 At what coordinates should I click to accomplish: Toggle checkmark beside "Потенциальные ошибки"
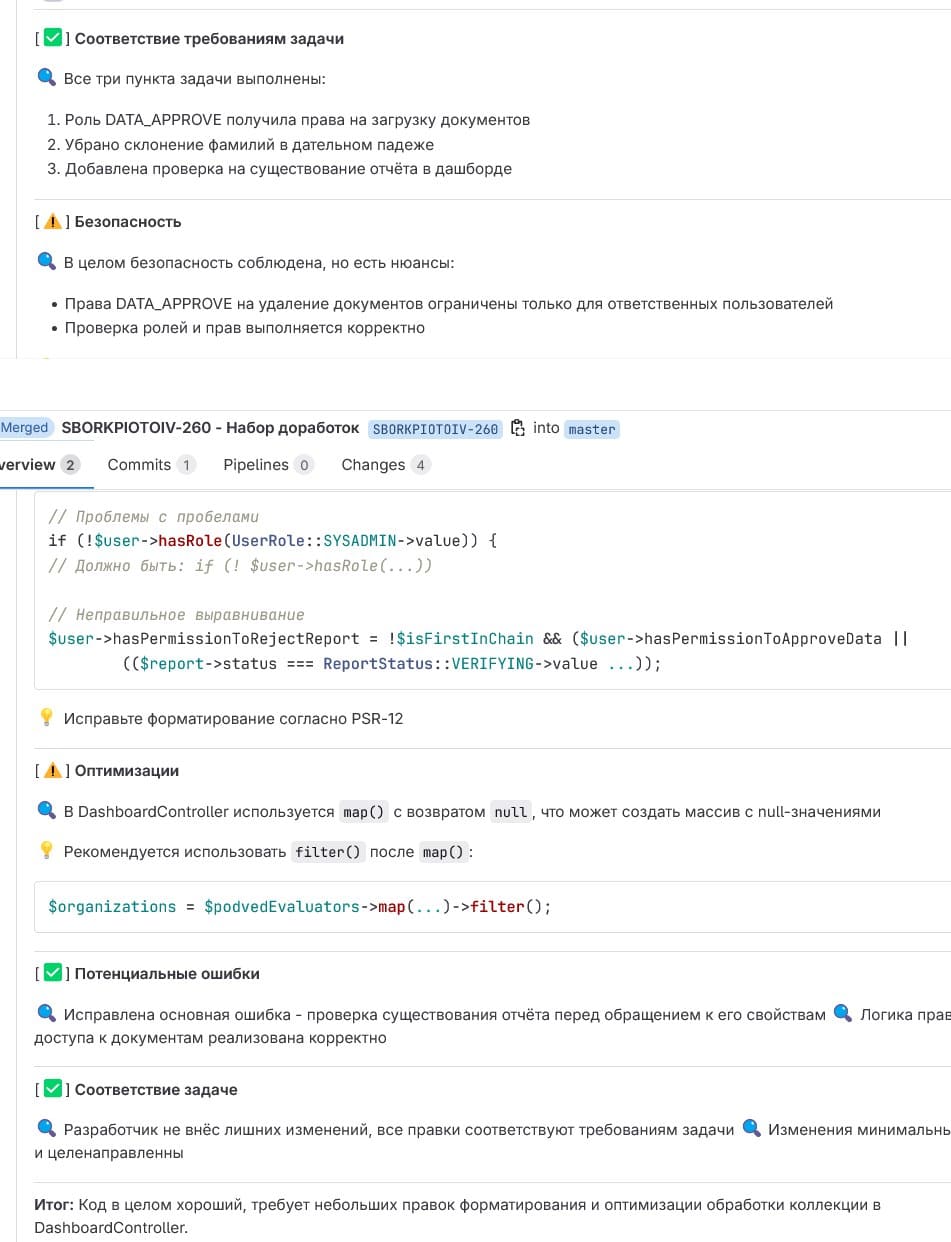click(x=54, y=974)
